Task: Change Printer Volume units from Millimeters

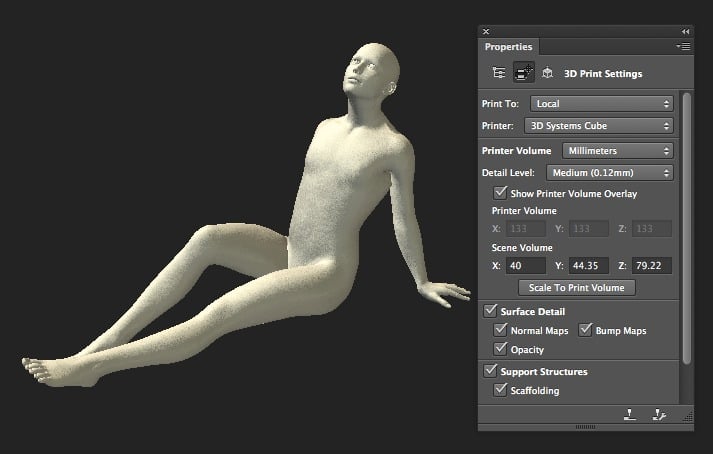Action: click(616, 151)
